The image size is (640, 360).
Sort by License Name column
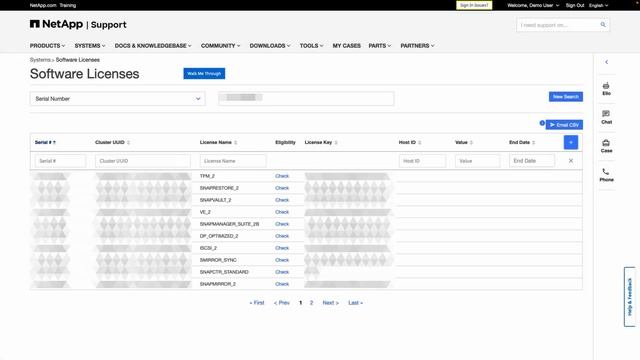coord(218,142)
